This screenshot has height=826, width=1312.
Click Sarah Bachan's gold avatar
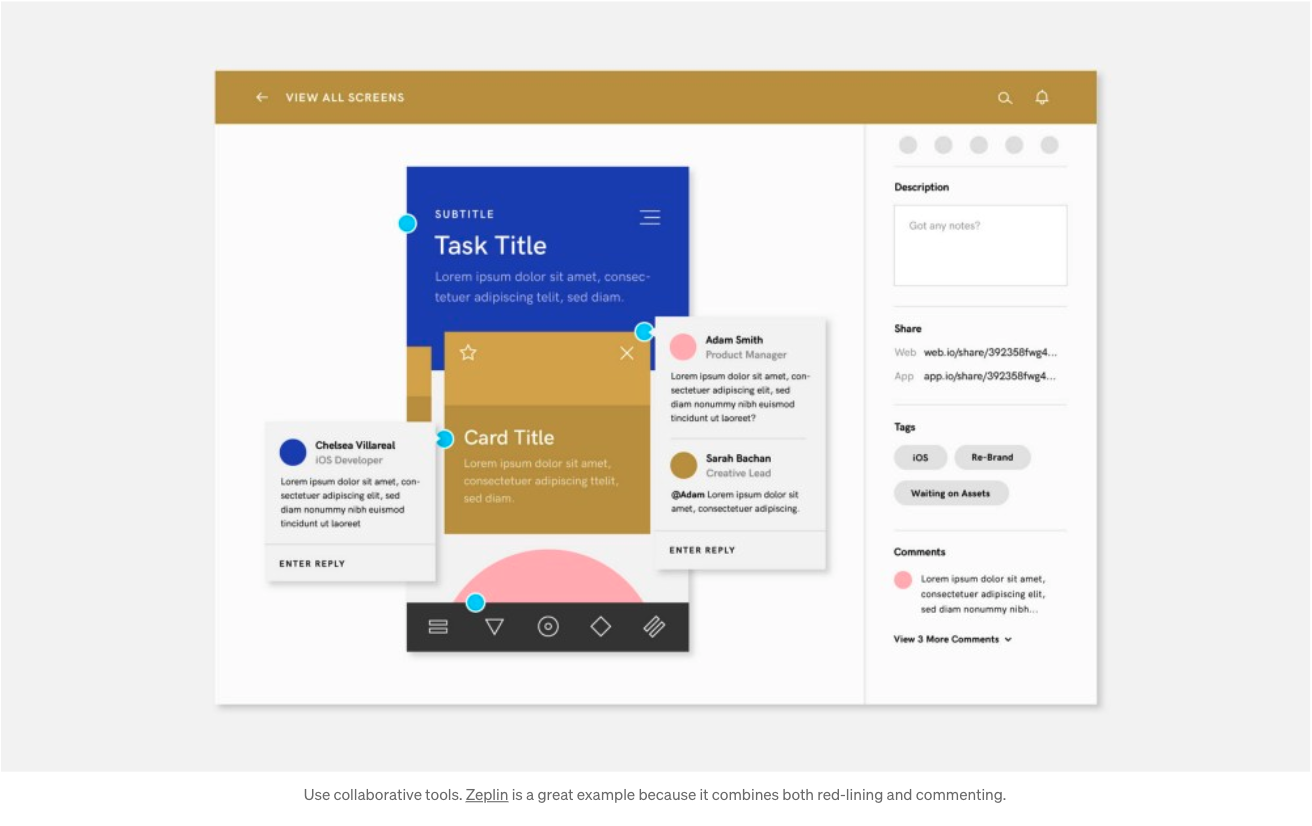pyautogui.click(x=683, y=465)
